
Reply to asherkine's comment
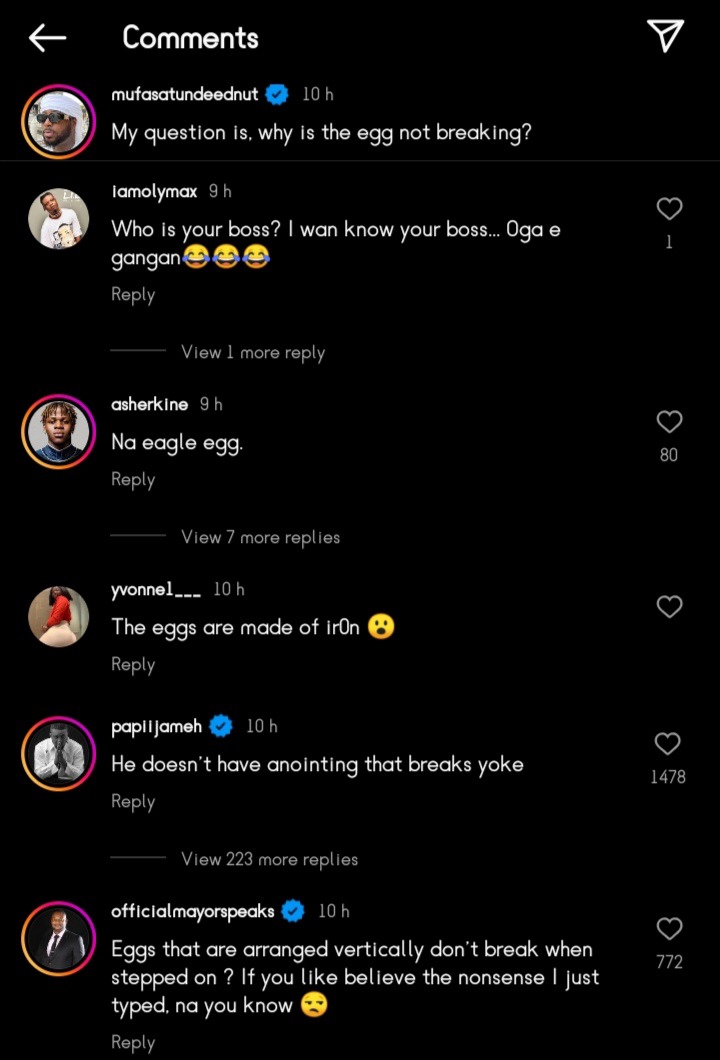tap(133, 480)
